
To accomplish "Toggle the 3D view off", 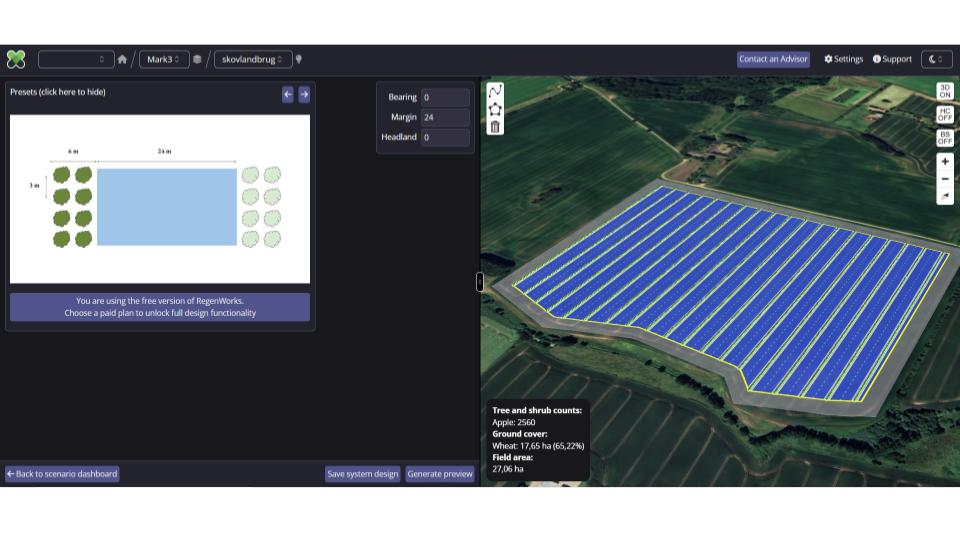I will (945, 91).
